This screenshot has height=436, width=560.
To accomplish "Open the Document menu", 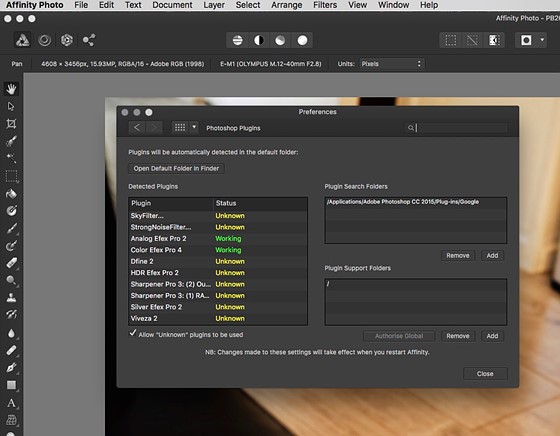I will [172, 5].
